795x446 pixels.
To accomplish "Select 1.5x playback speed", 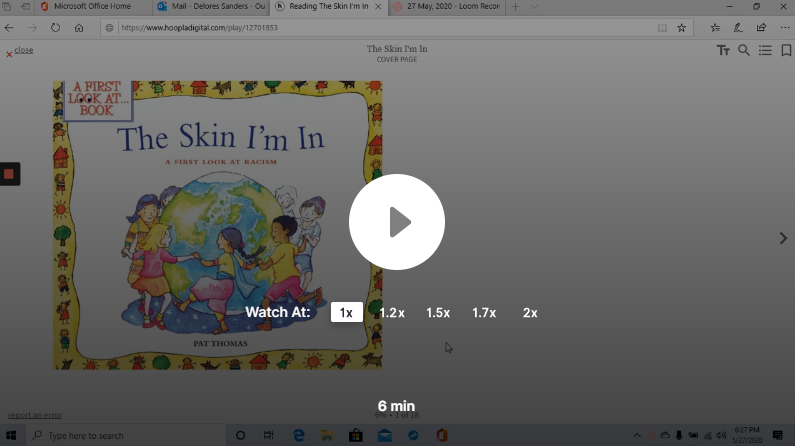I will point(438,313).
